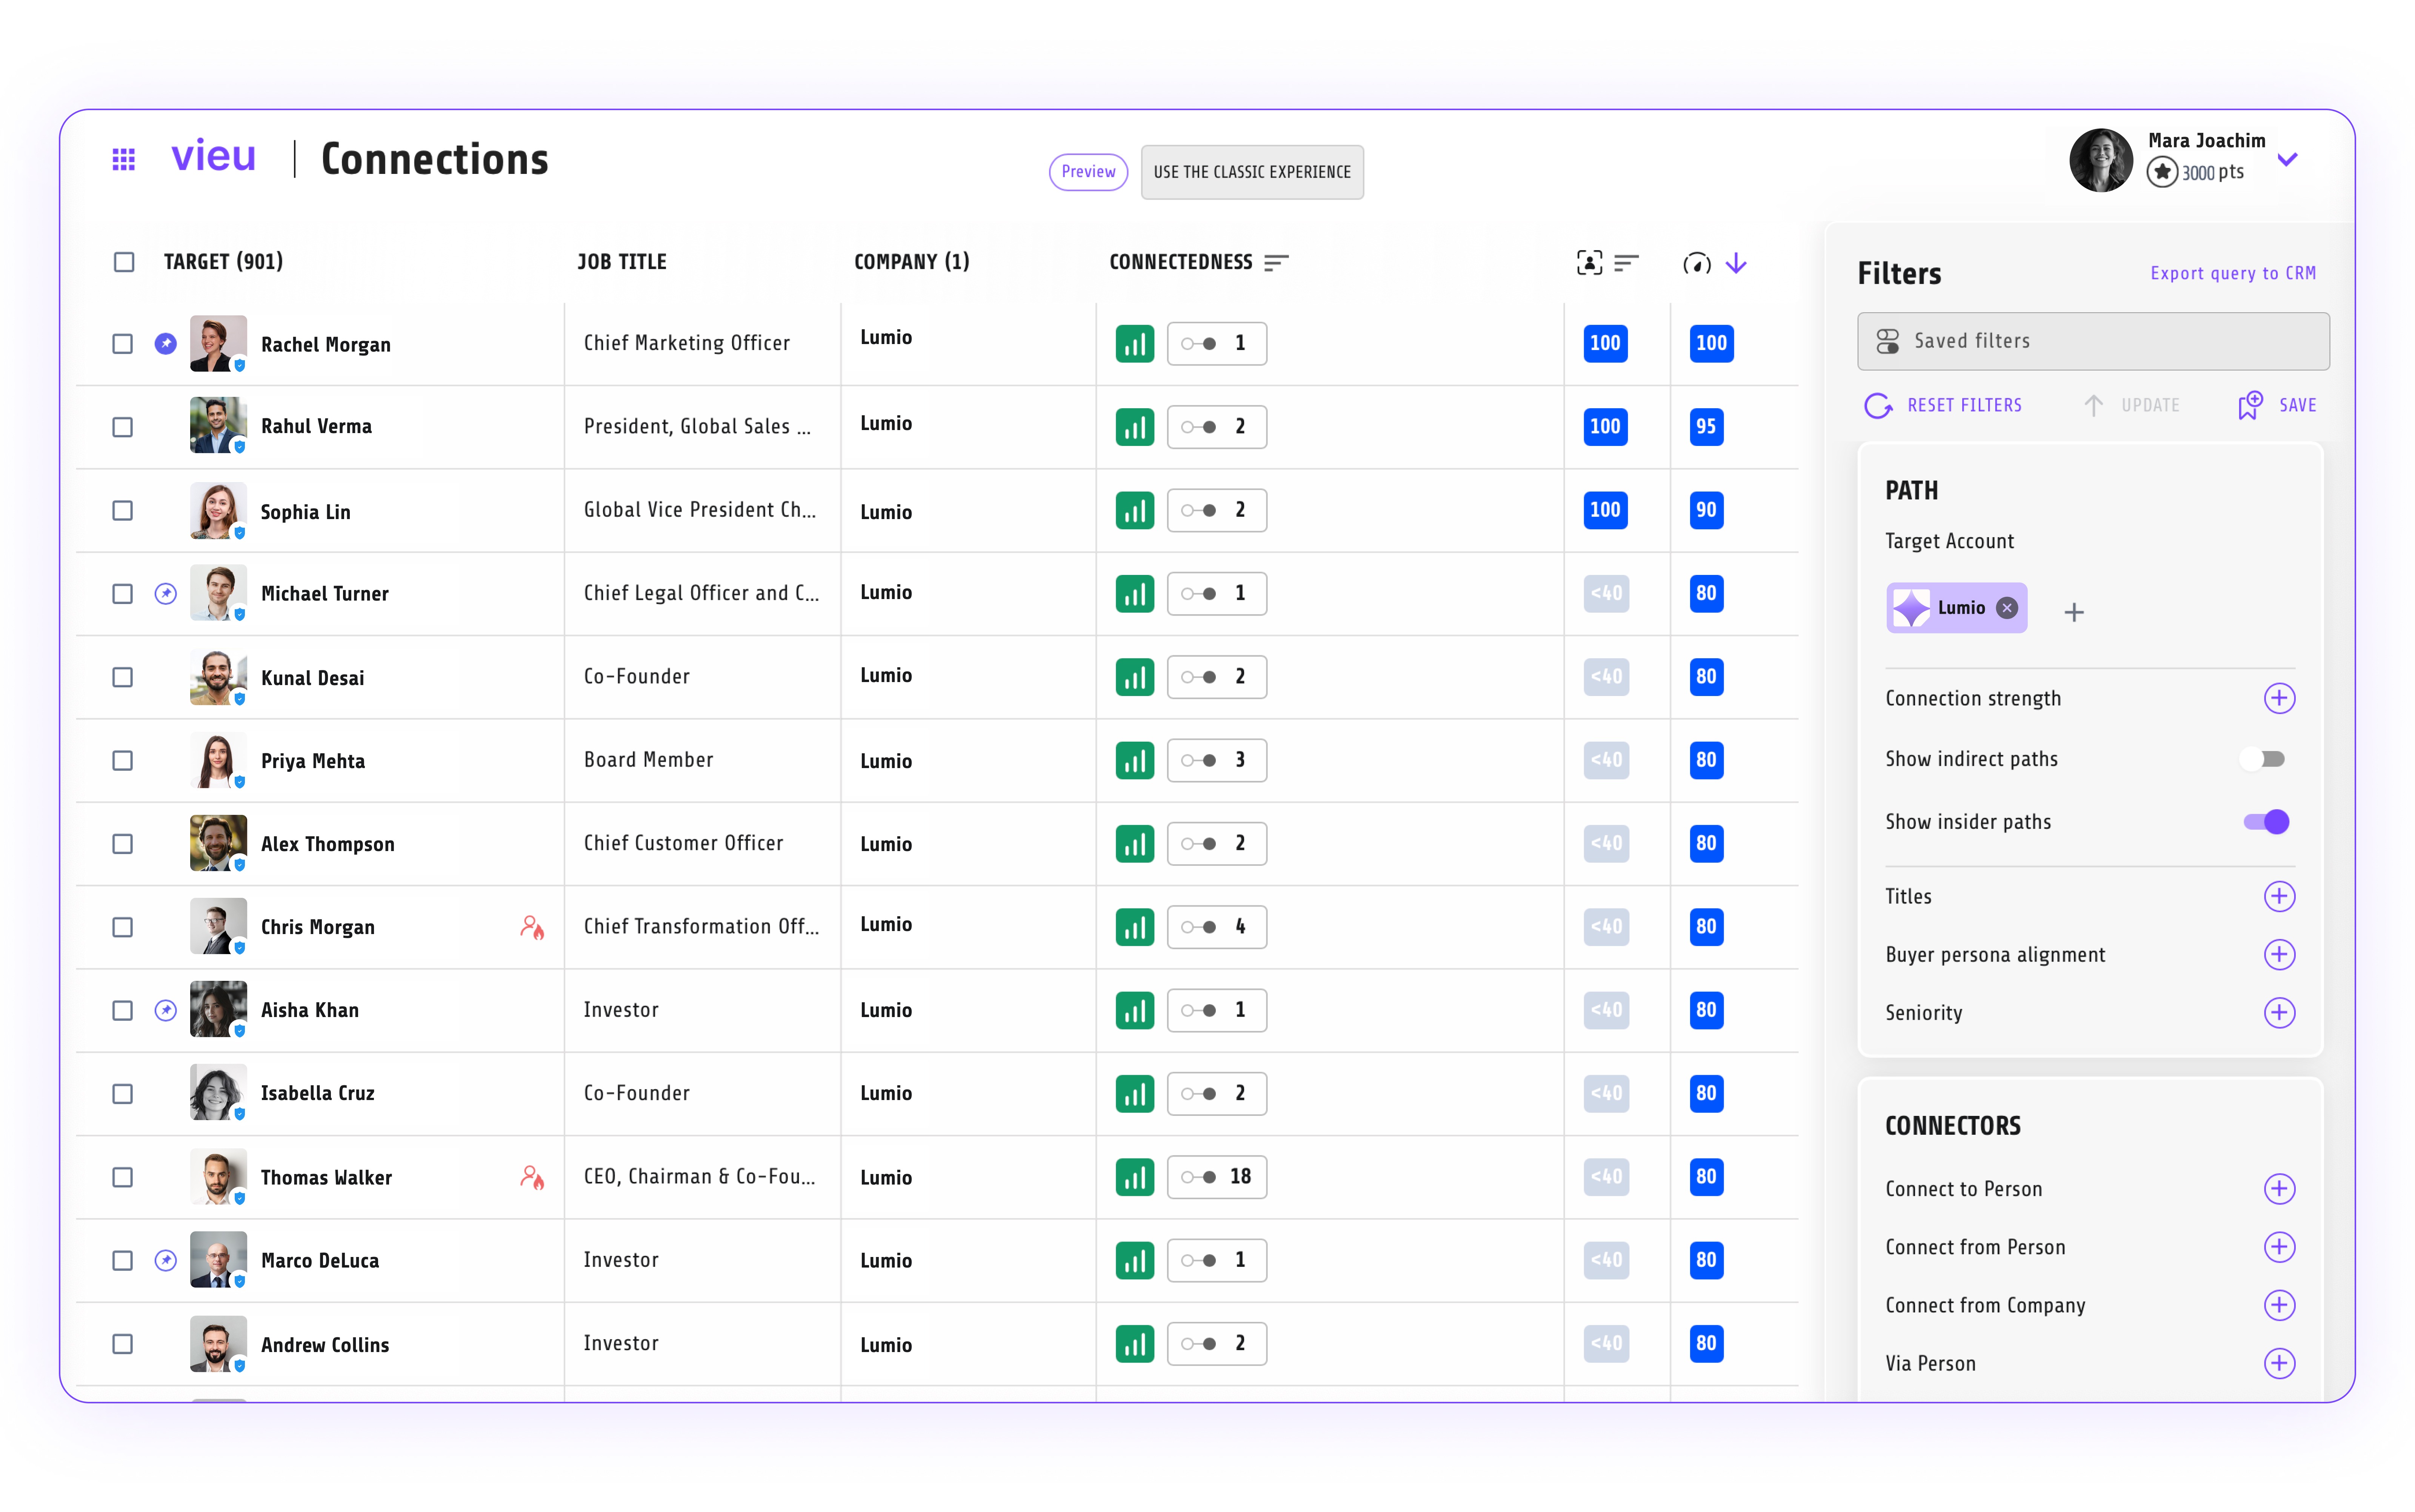Click the compass icon beside Rachel Morgan
The height and width of the screenshot is (1512, 2415).
point(166,344)
